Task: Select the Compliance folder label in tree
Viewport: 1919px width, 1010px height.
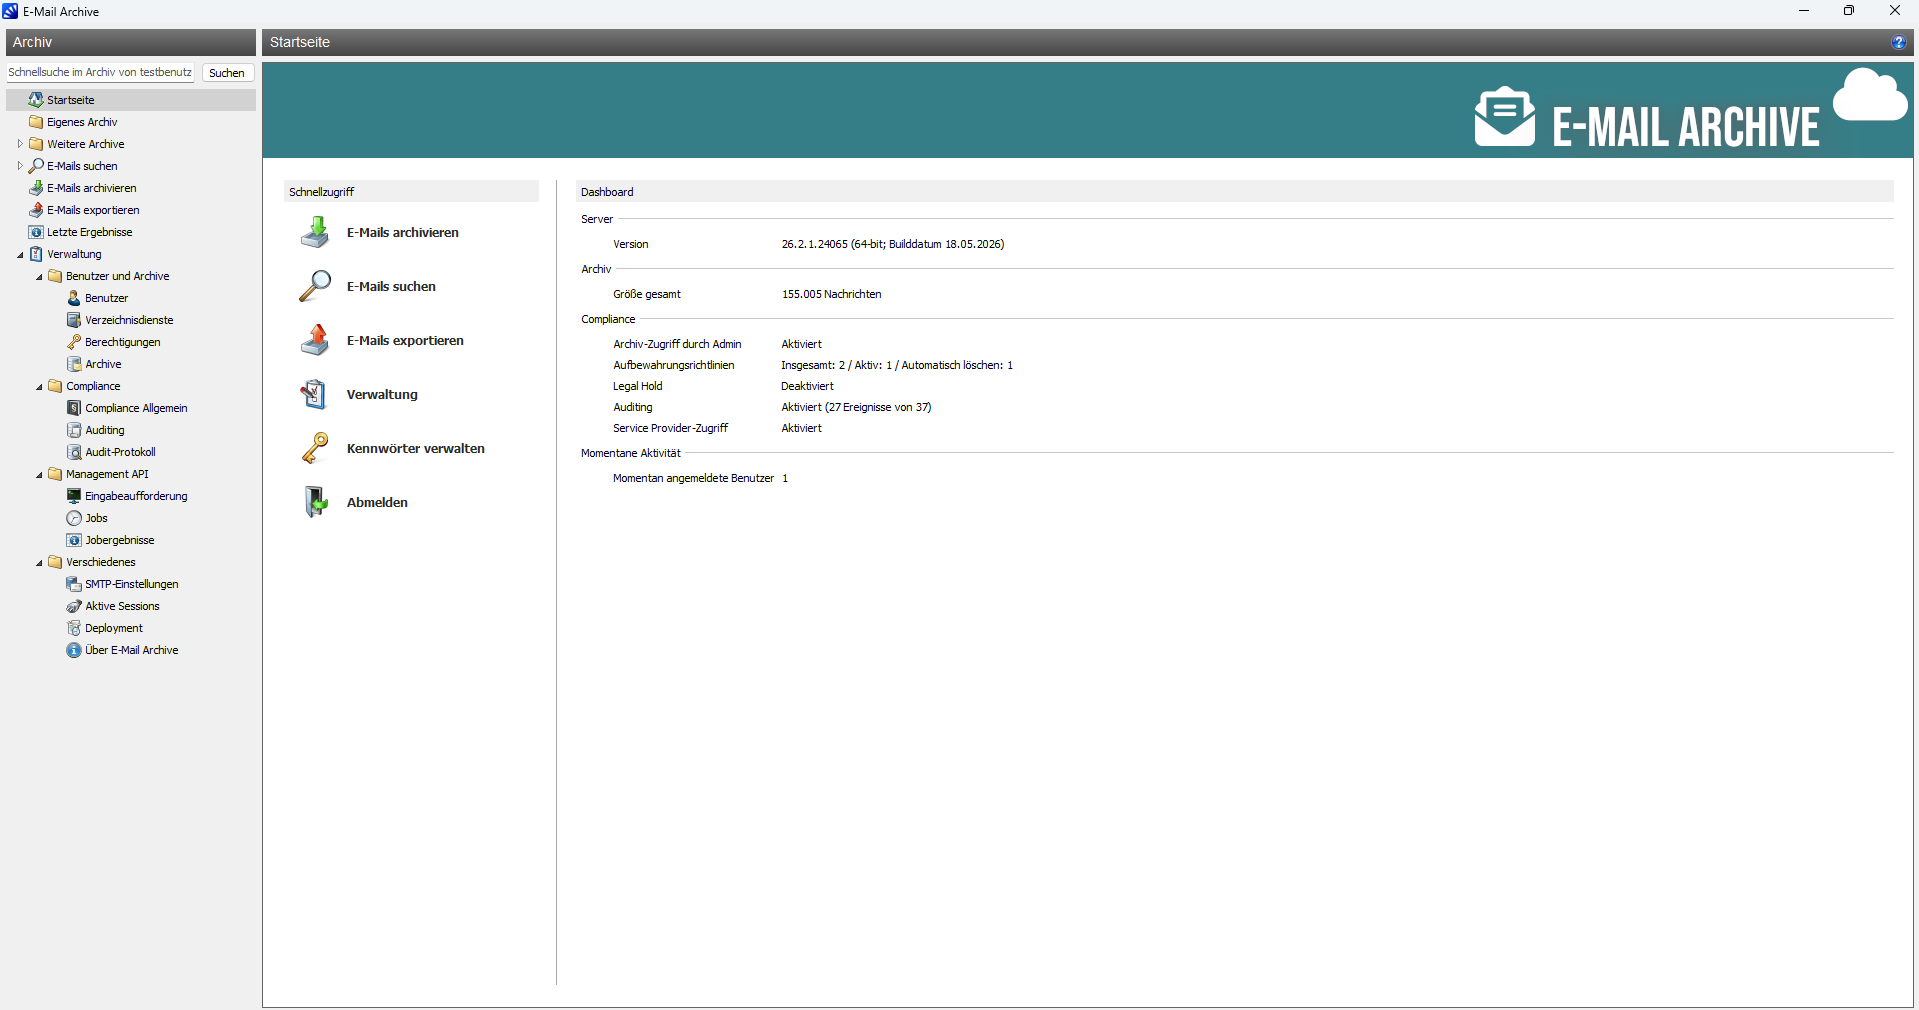Action: [93, 386]
